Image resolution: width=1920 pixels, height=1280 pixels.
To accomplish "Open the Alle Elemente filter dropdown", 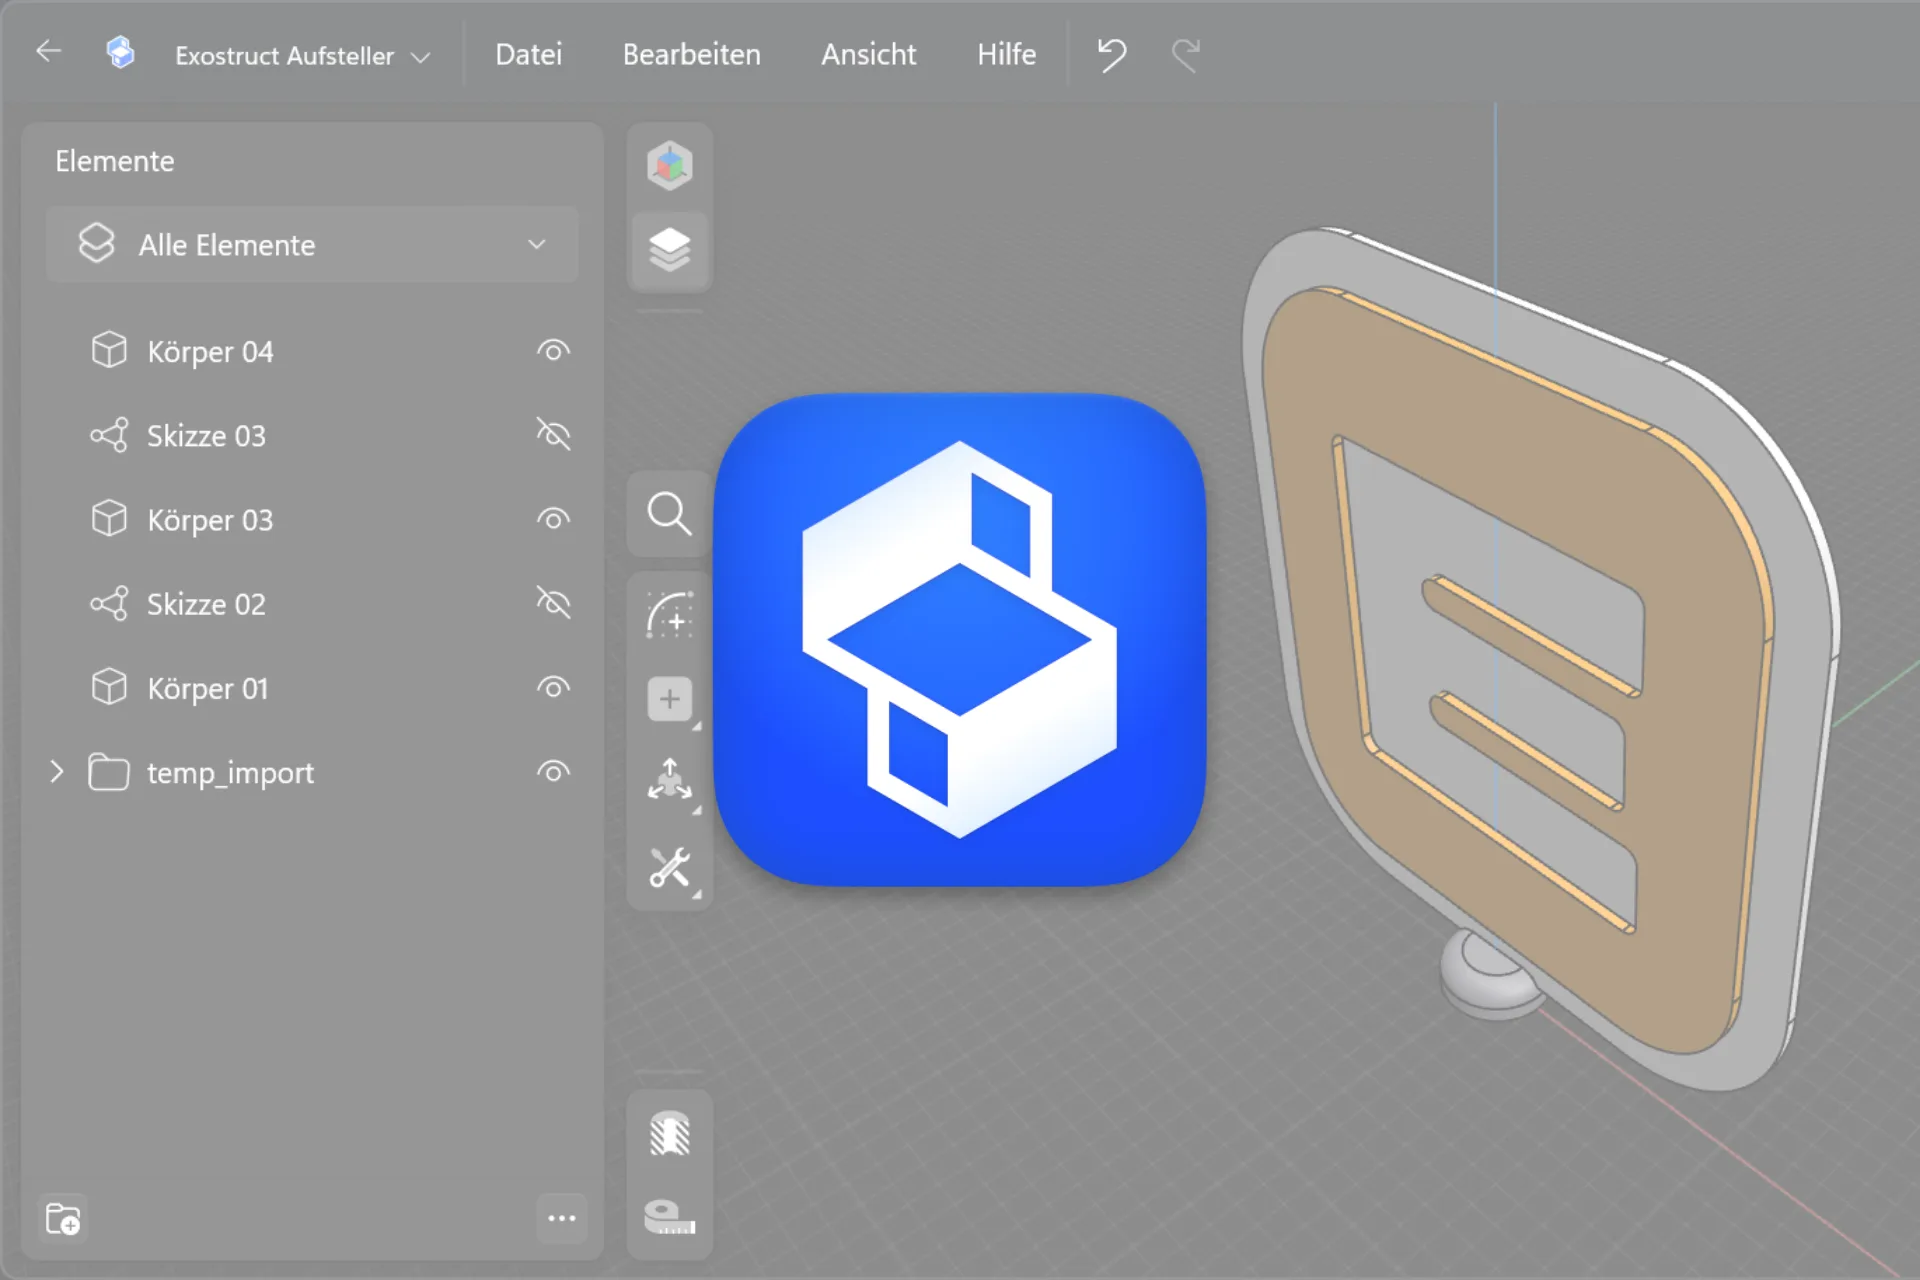I will coord(312,245).
